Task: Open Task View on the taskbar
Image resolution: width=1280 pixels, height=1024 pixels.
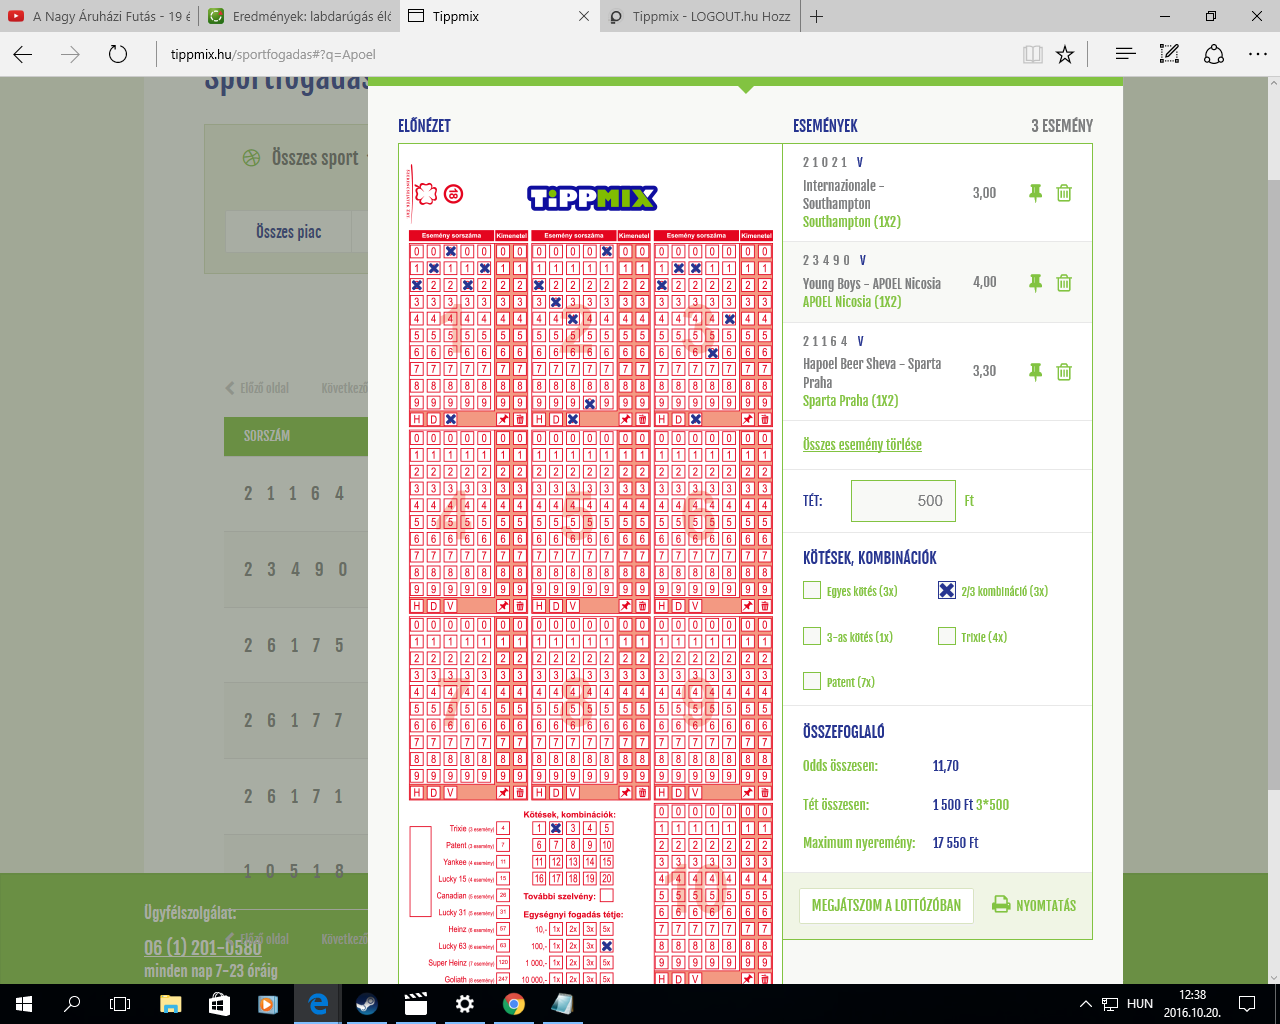Action: coord(120,1004)
